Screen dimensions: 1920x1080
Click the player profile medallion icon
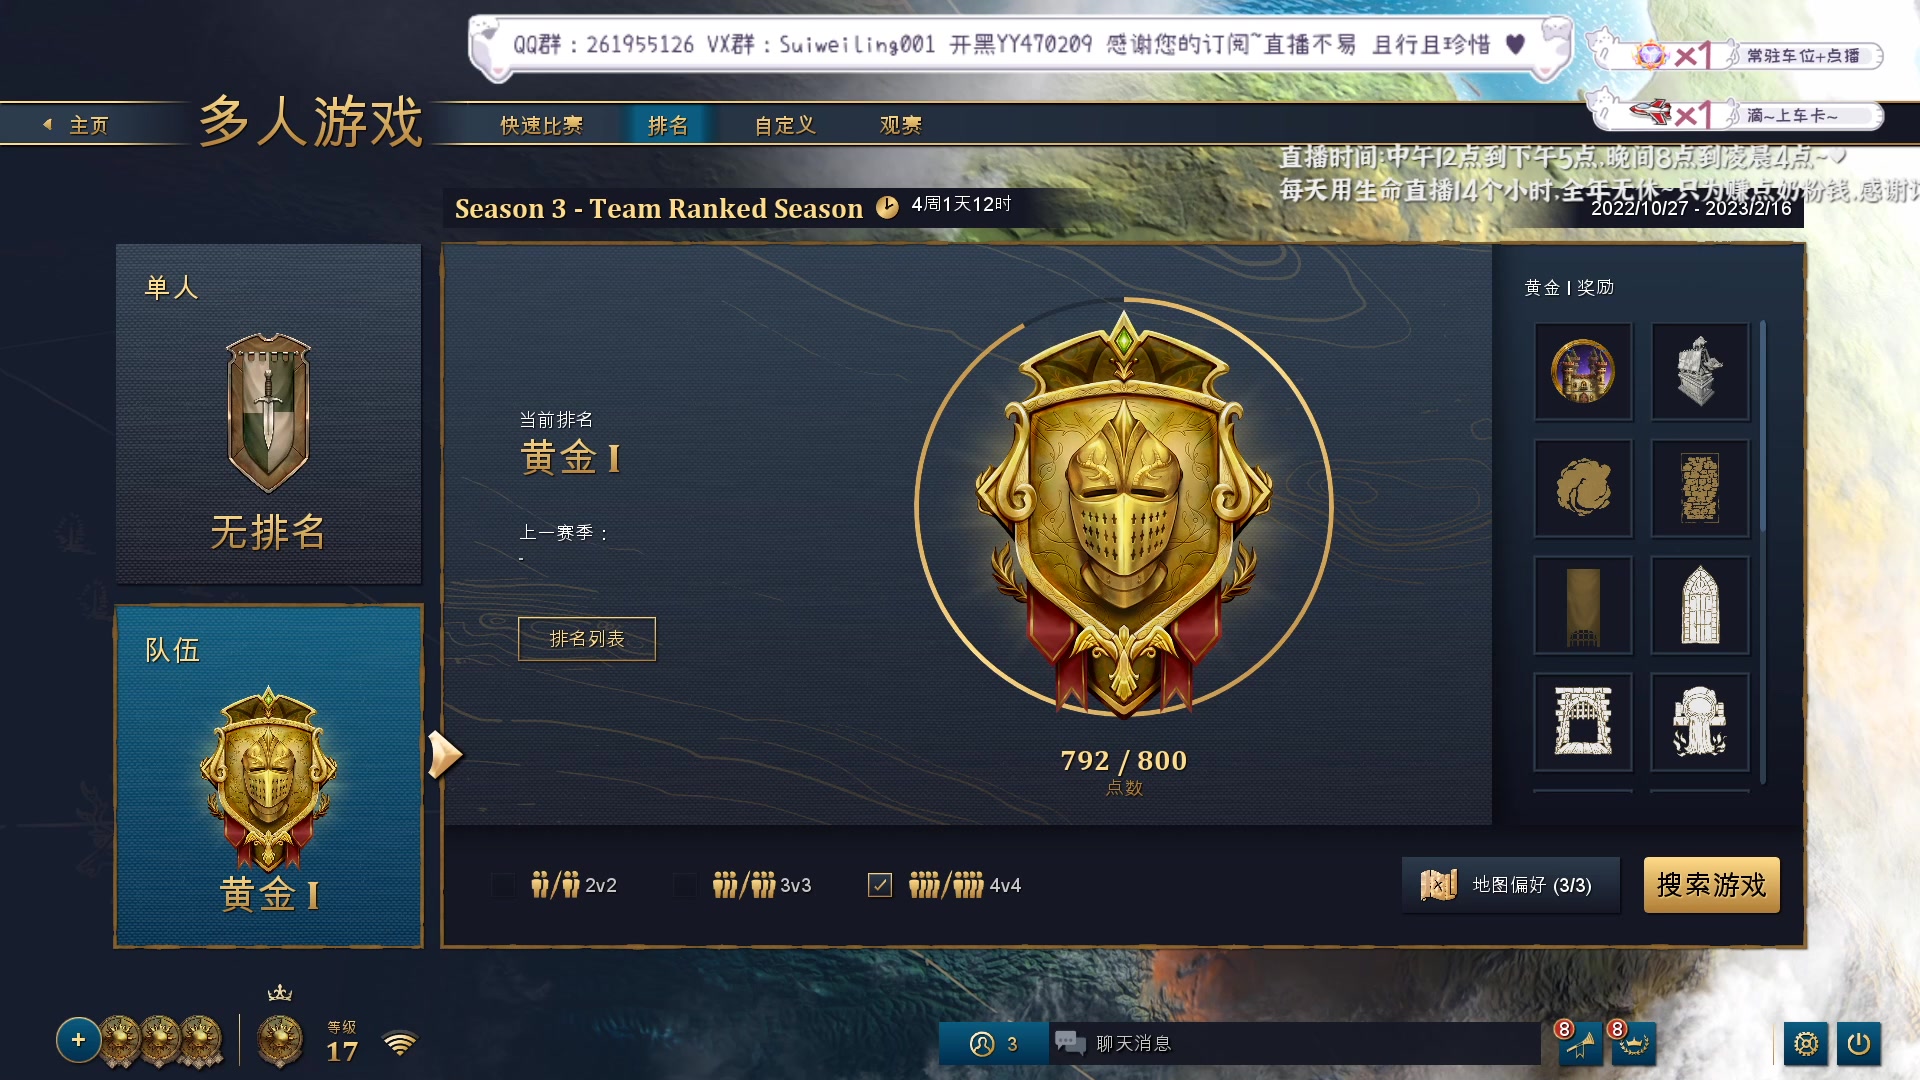pos(280,1040)
